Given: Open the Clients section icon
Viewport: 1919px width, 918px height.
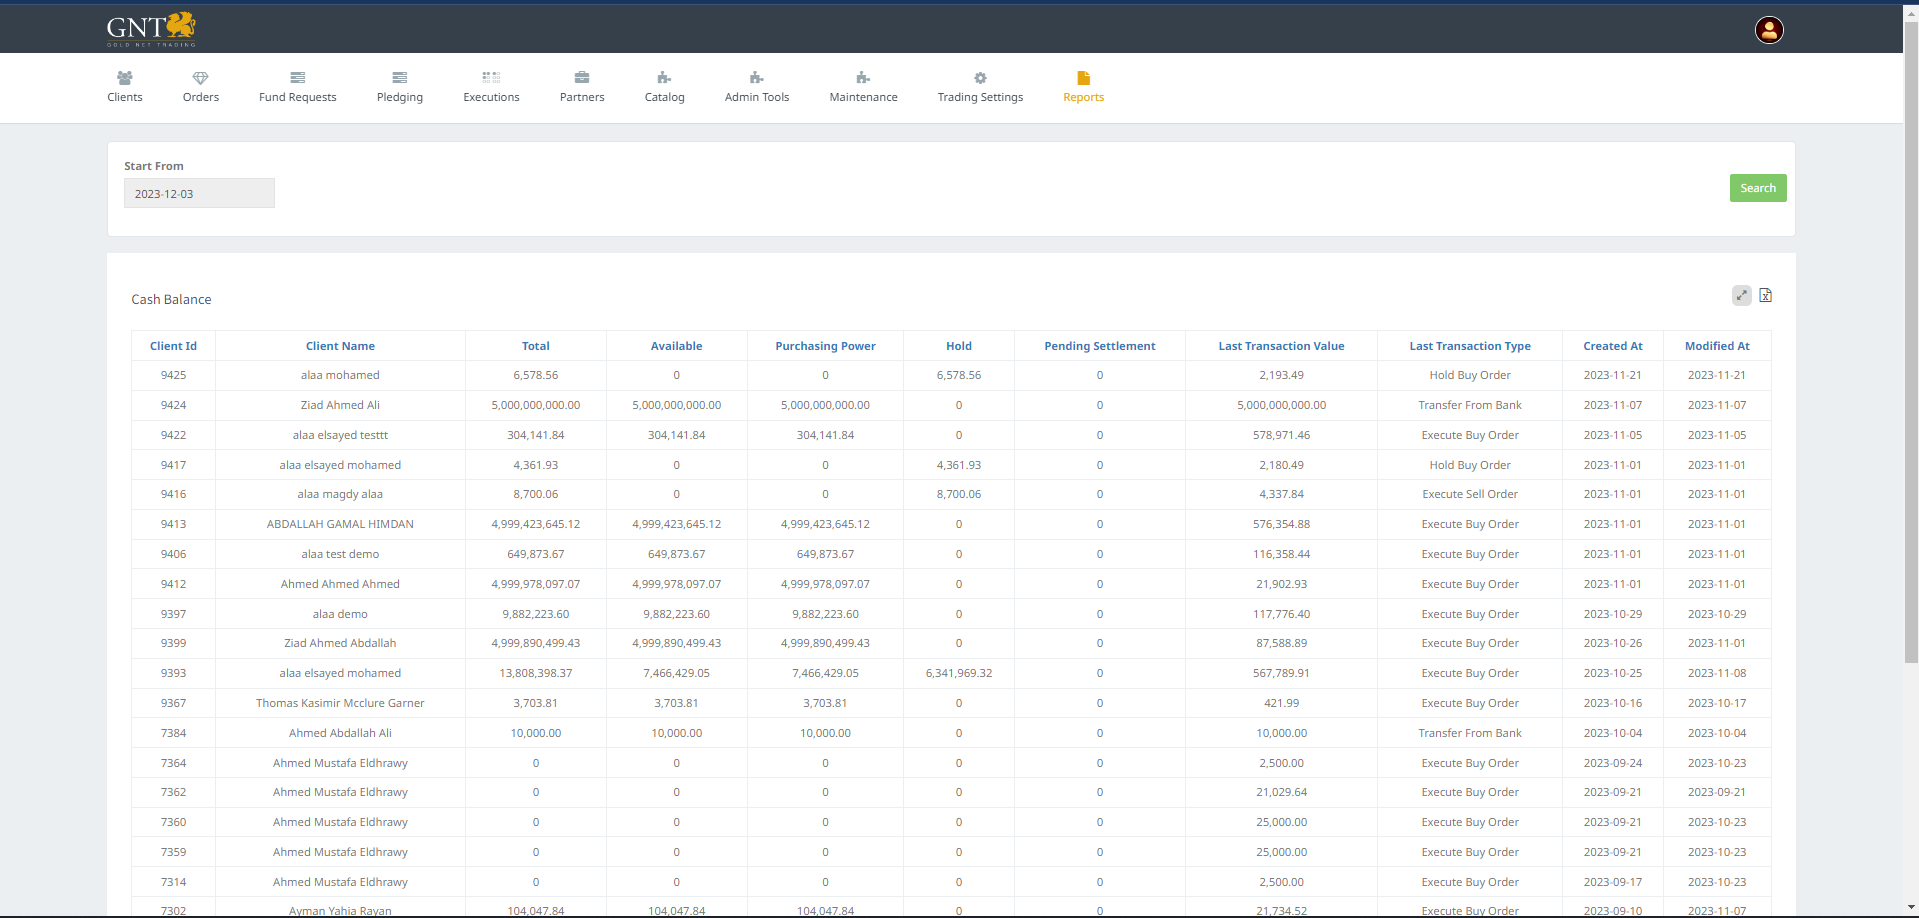Looking at the screenshot, I should (x=125, y=78).
